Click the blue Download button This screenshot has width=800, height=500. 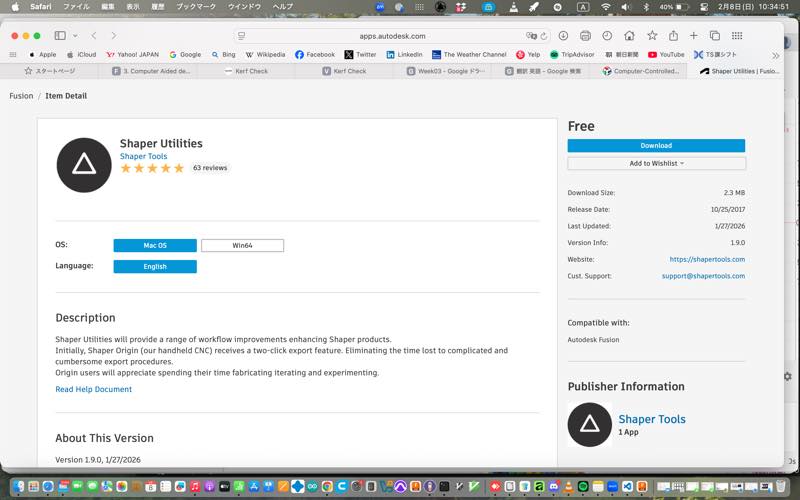(x=656, y=145)
